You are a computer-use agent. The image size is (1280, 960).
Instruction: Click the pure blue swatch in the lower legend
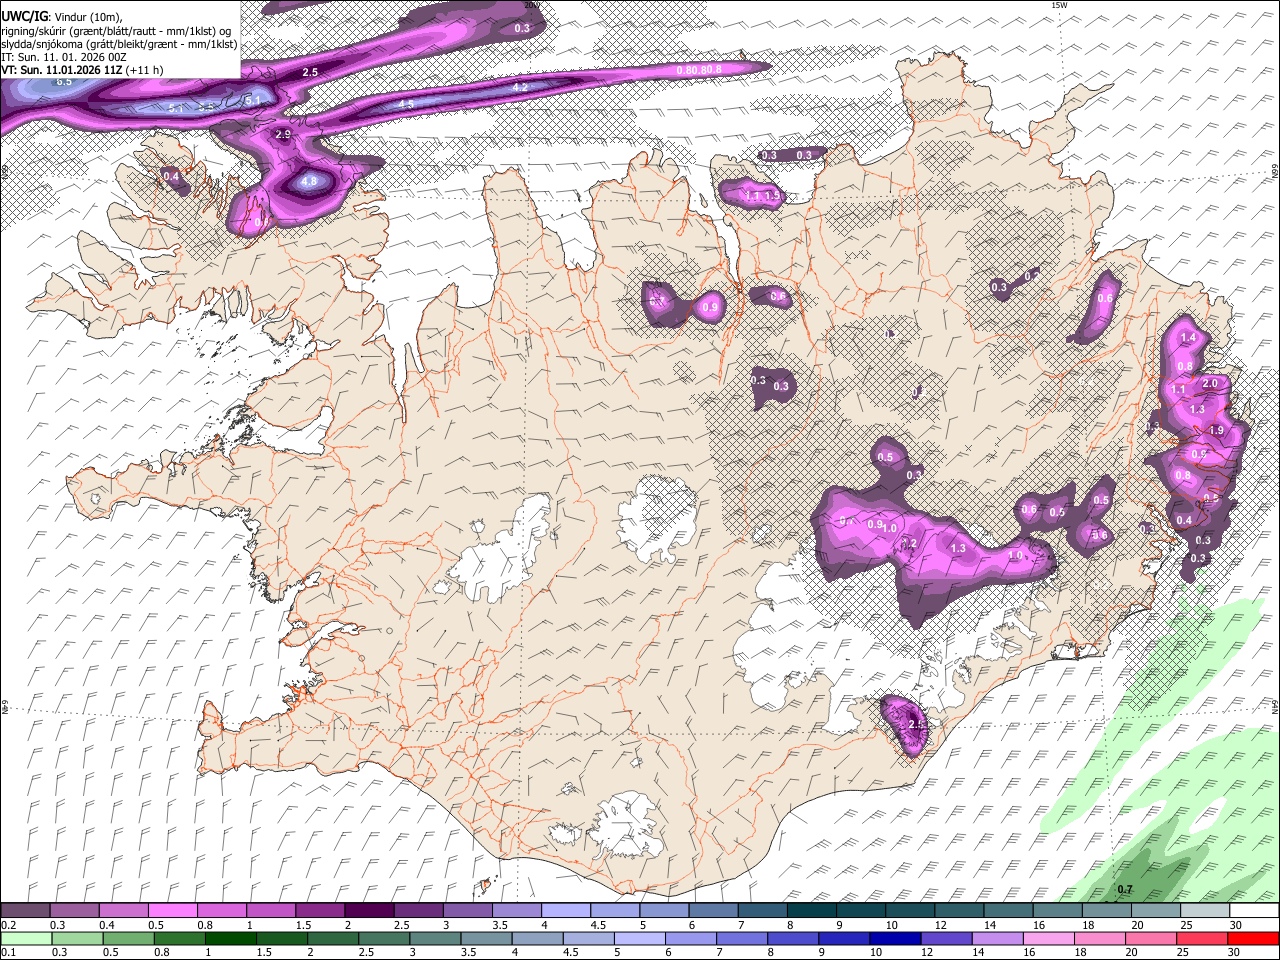pyautogui.click(x=893, y=938)
